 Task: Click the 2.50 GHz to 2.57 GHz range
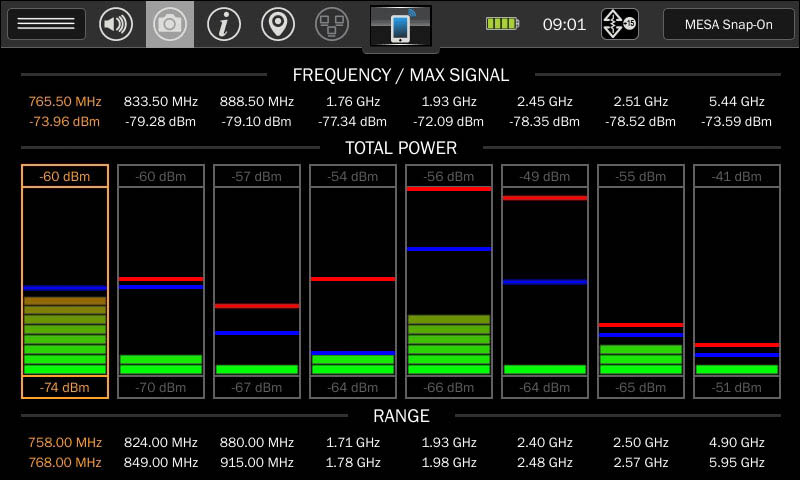[641, 452]
